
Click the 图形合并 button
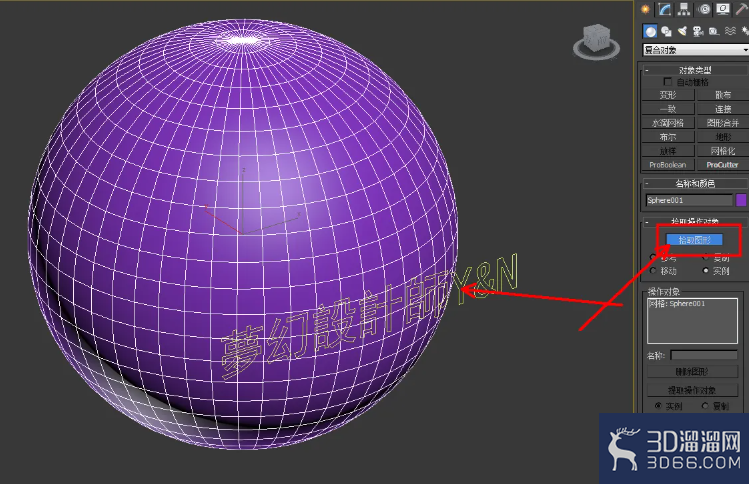point(723,123)
